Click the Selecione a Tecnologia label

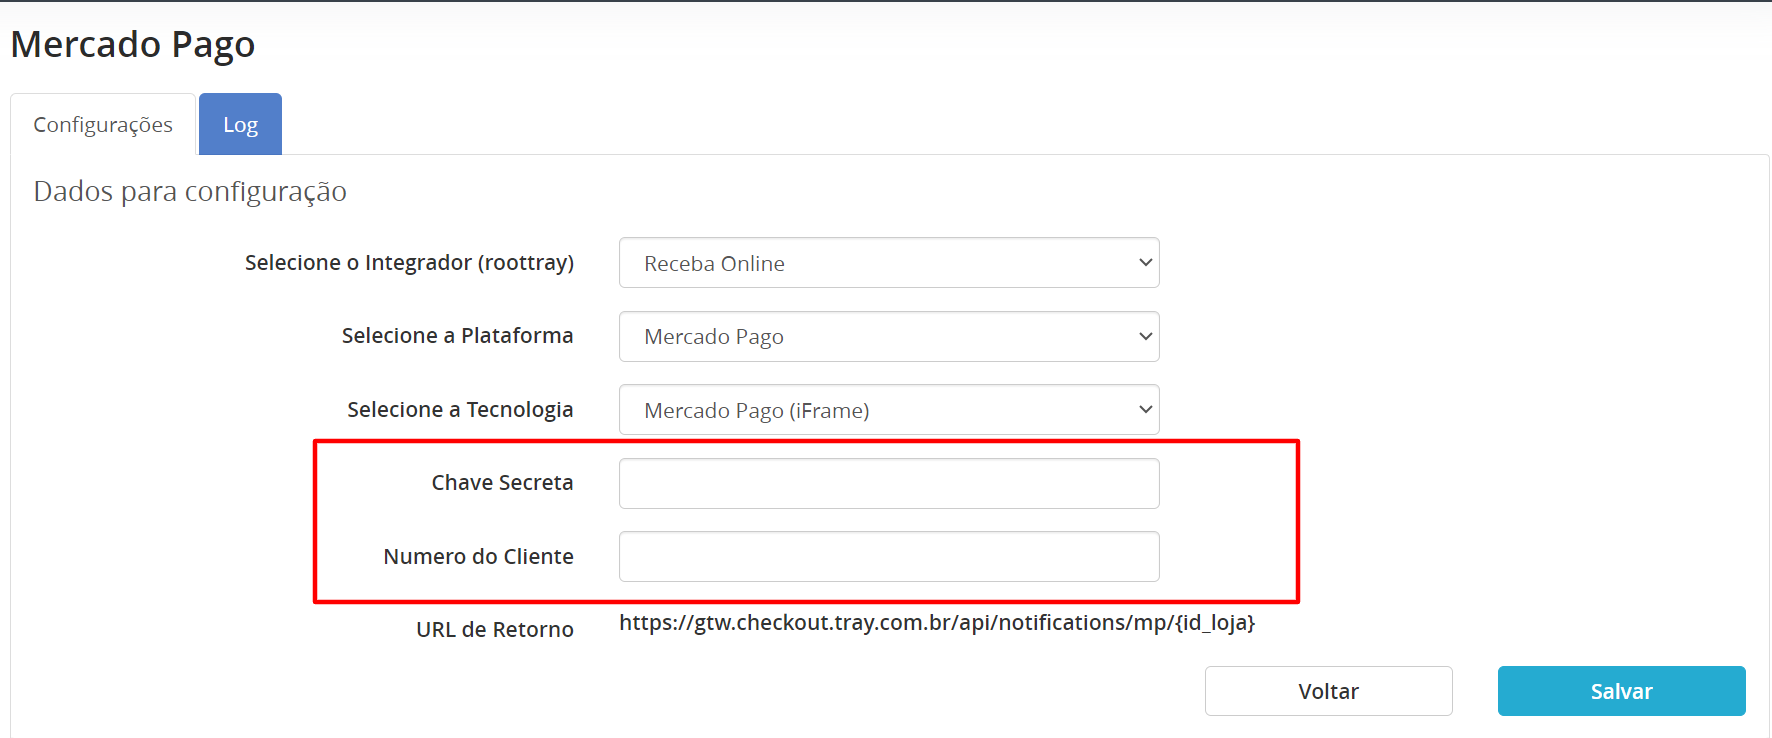[x=460, y=410]
